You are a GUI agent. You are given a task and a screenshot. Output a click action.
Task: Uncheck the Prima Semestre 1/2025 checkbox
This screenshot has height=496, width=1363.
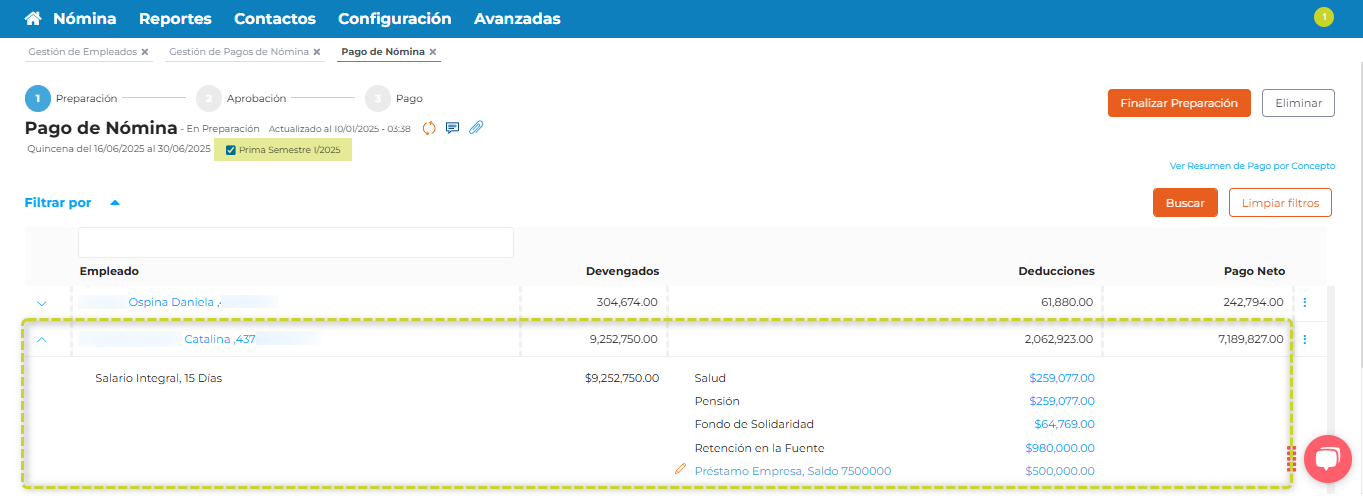click(231, 151)
